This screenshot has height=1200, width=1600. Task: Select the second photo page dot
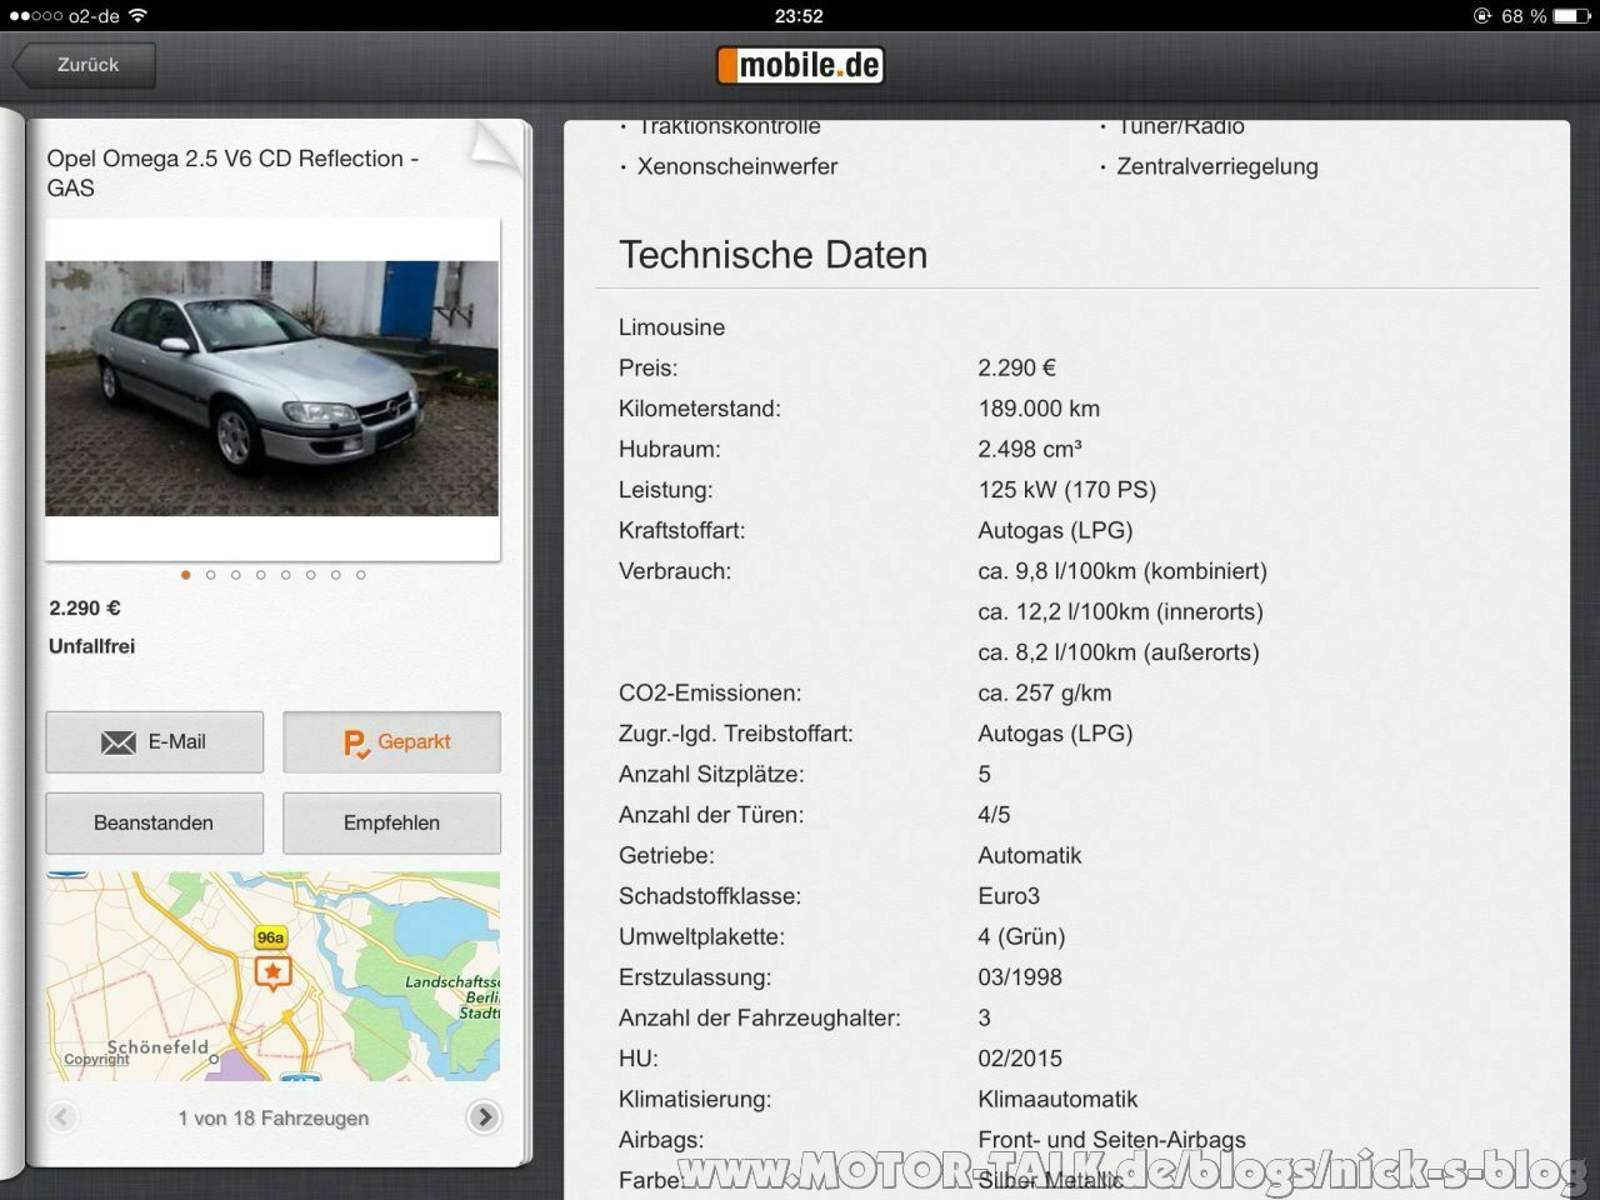211,575
